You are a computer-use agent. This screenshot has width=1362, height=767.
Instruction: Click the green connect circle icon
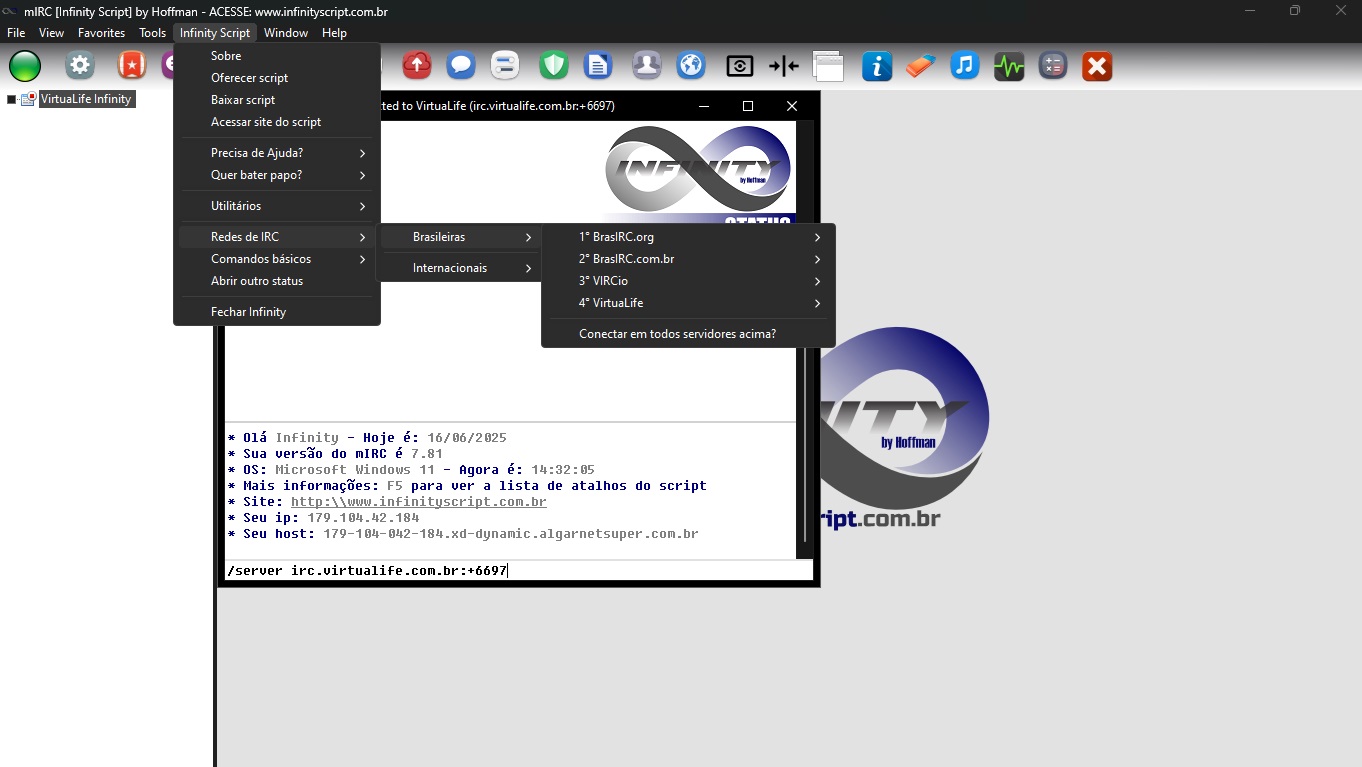[25, 66]
